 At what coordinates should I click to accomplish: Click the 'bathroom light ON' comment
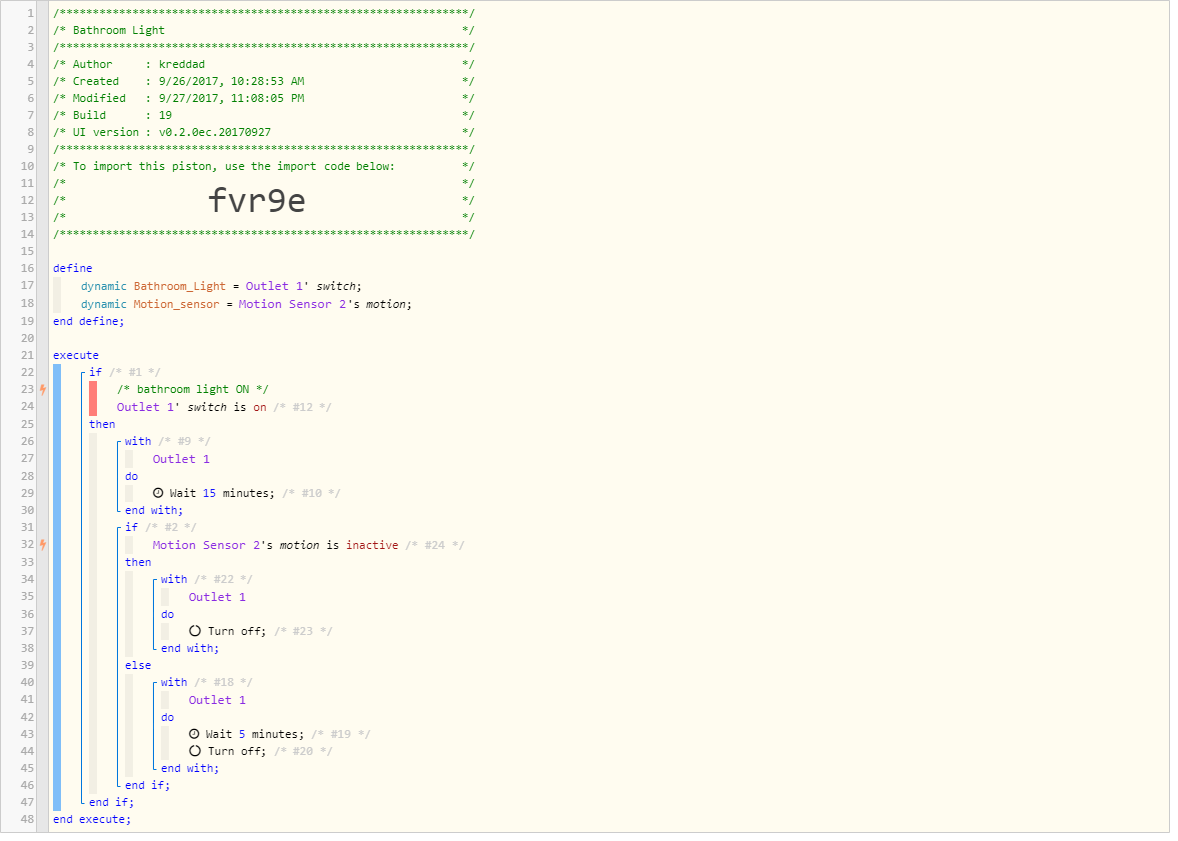point(192,389)
